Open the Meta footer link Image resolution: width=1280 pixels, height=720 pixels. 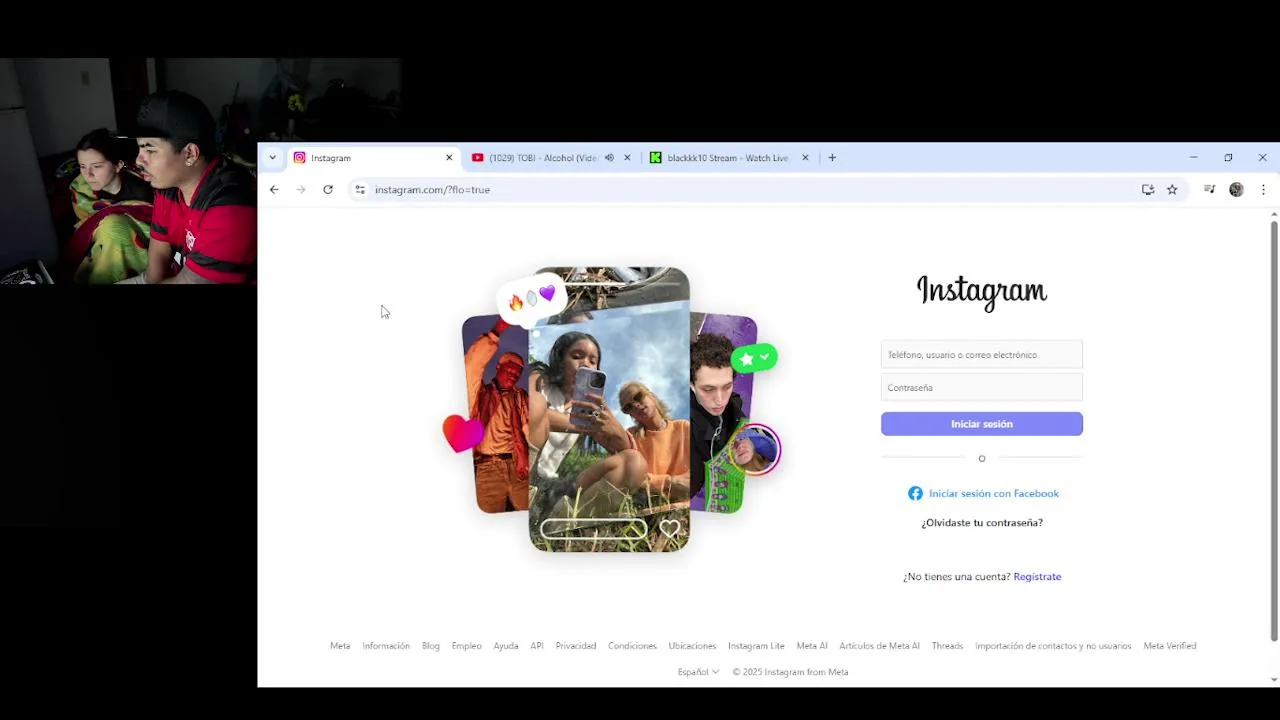click(x=340, y=646)
